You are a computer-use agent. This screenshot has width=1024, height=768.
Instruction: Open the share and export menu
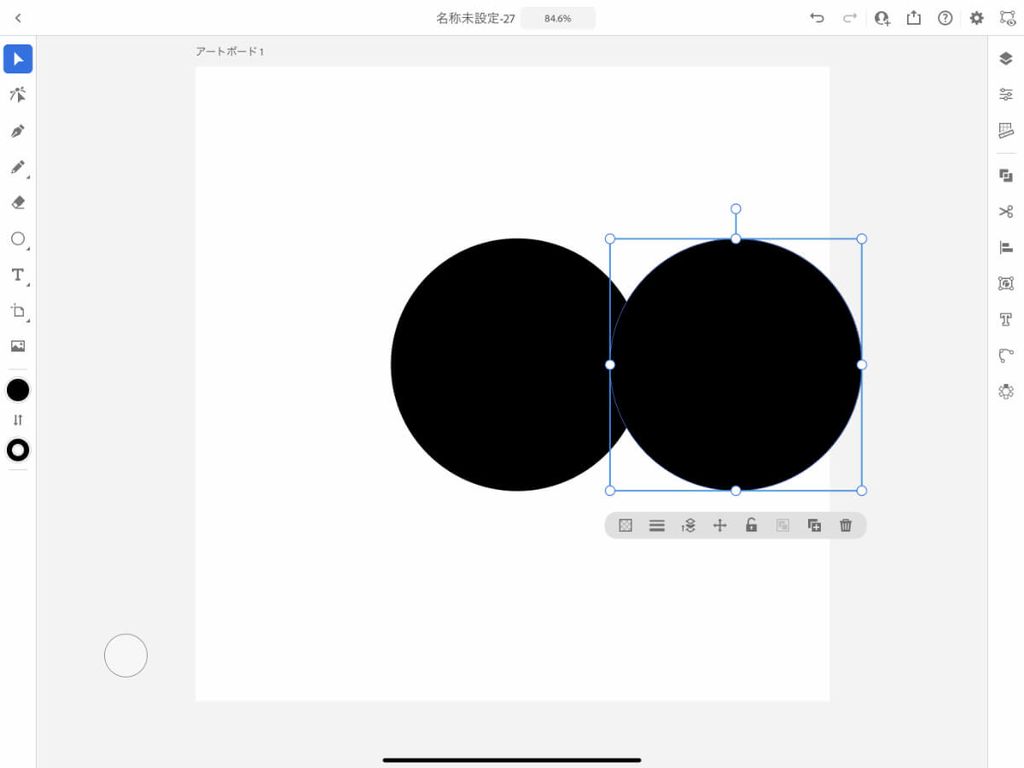coord(914,18)
